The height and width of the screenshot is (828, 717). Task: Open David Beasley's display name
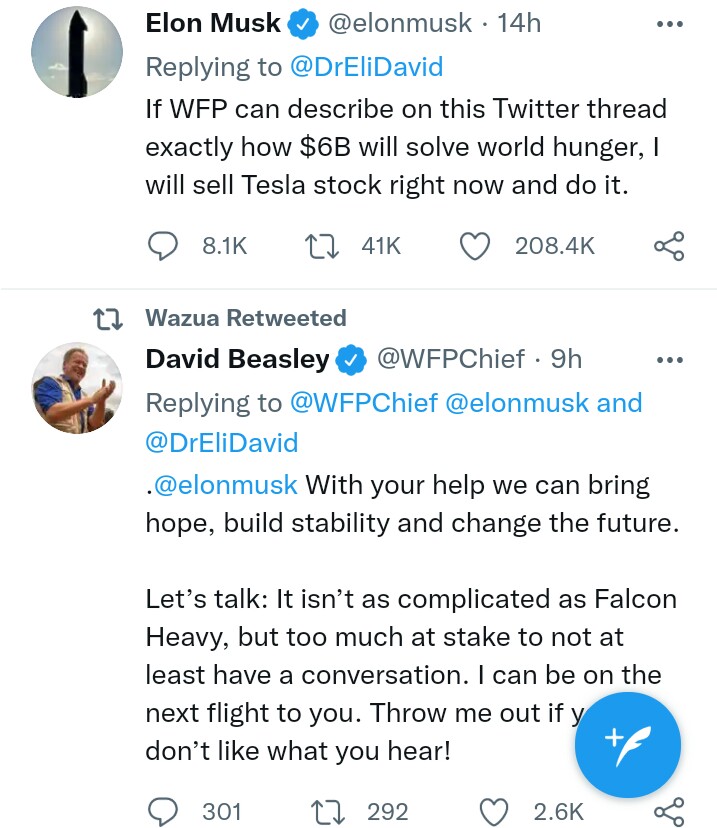click(x=237, y=359)
